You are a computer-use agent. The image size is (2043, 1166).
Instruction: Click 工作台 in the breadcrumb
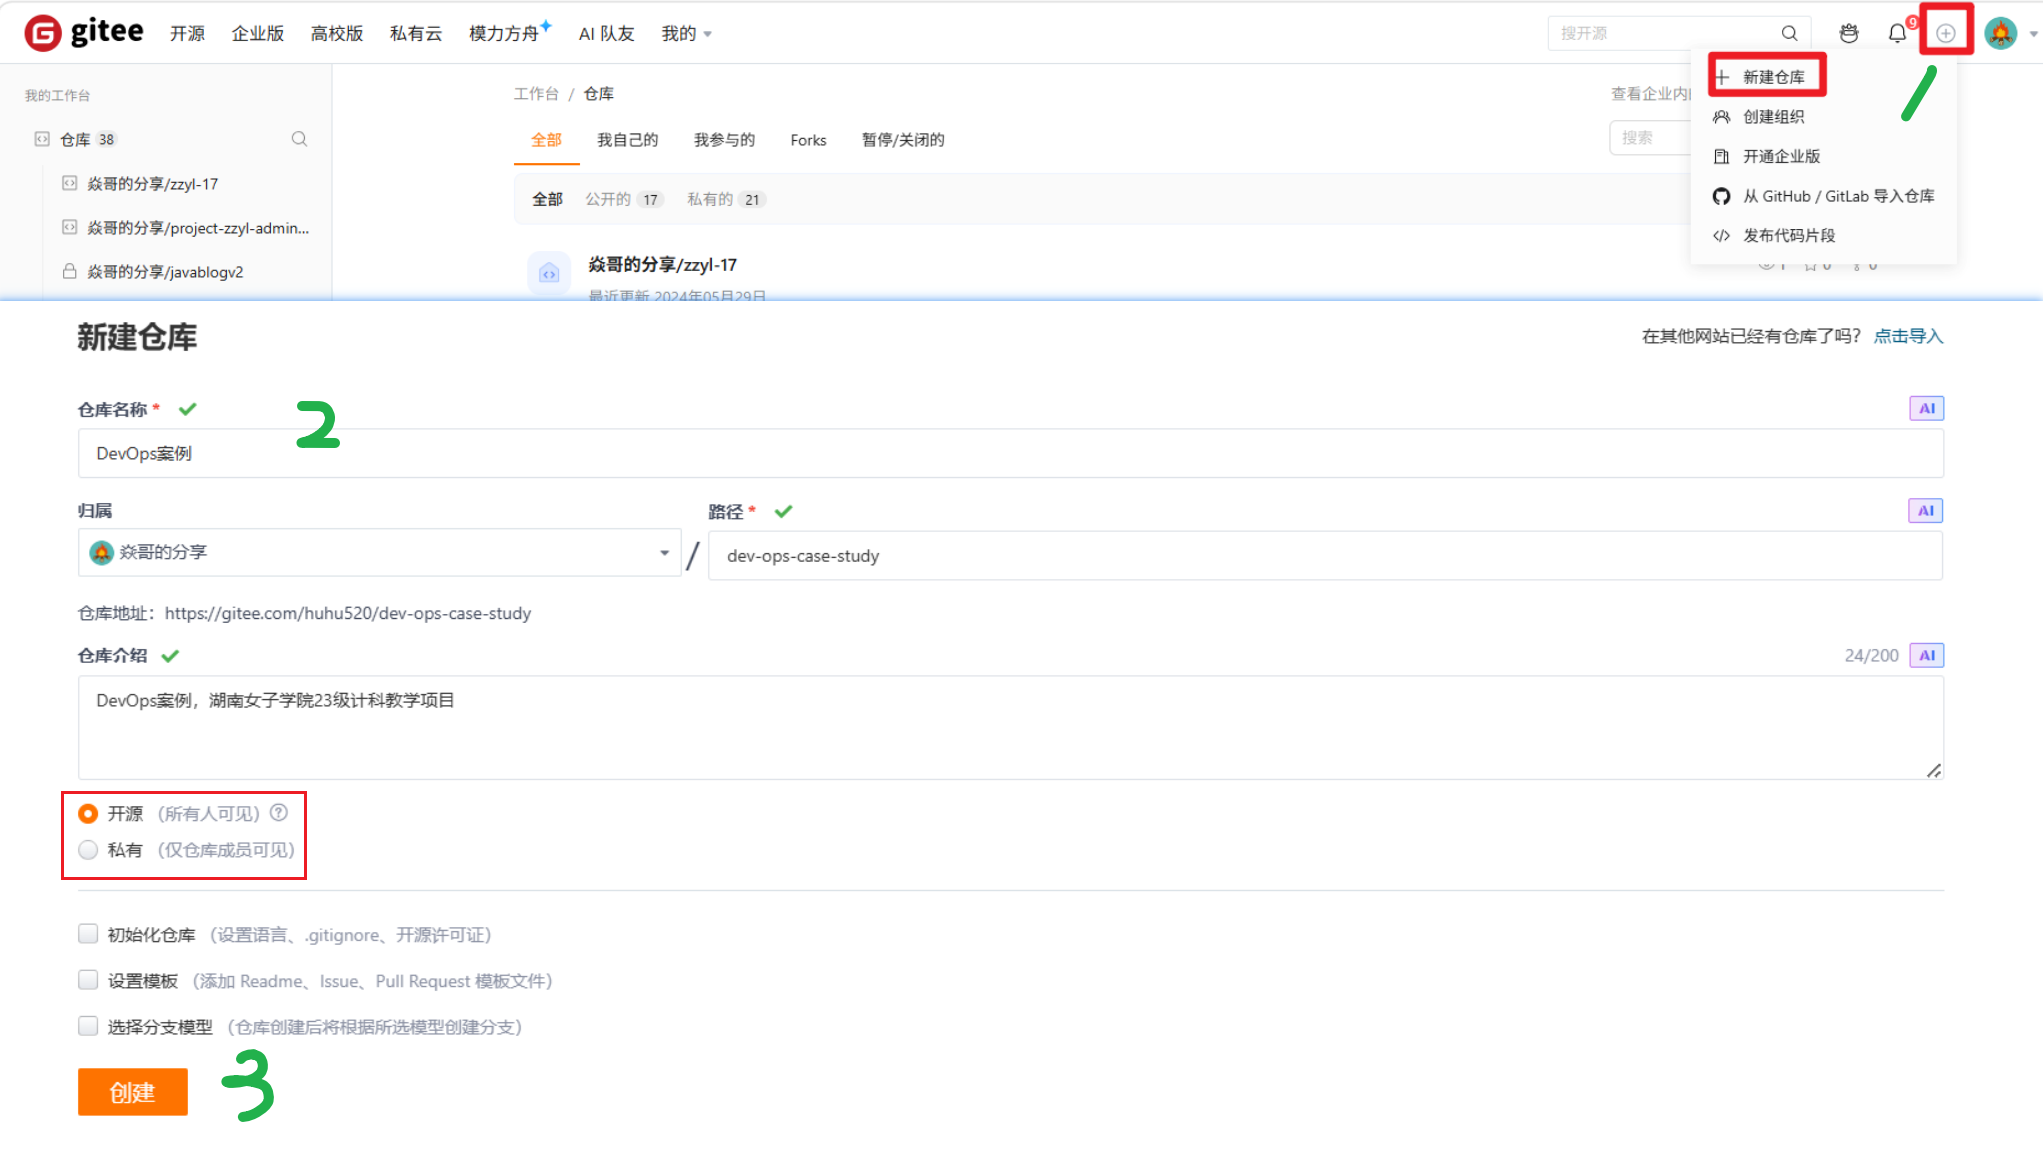pos(536,93)
